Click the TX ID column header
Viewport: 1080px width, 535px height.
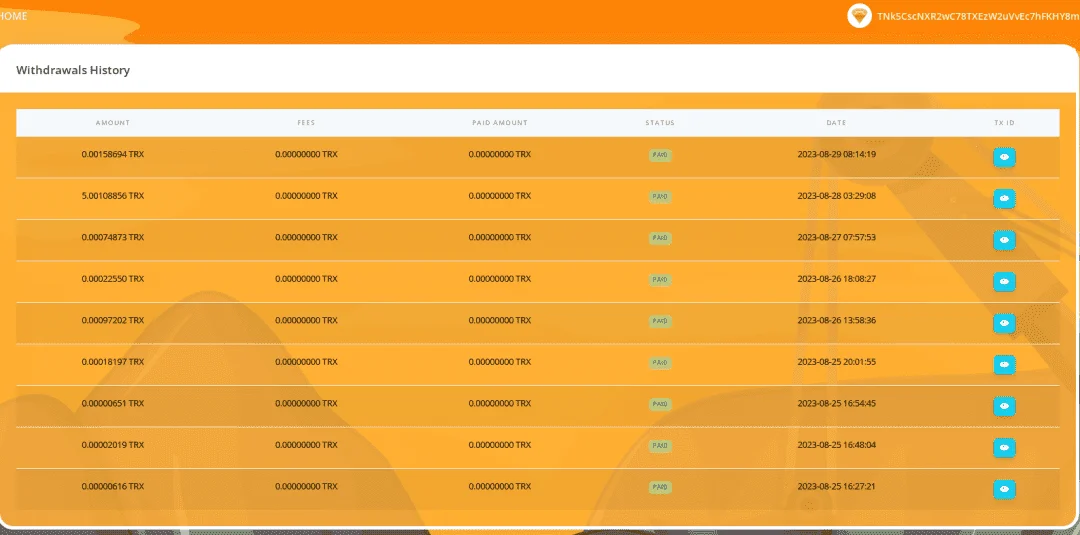[1004, 123]
